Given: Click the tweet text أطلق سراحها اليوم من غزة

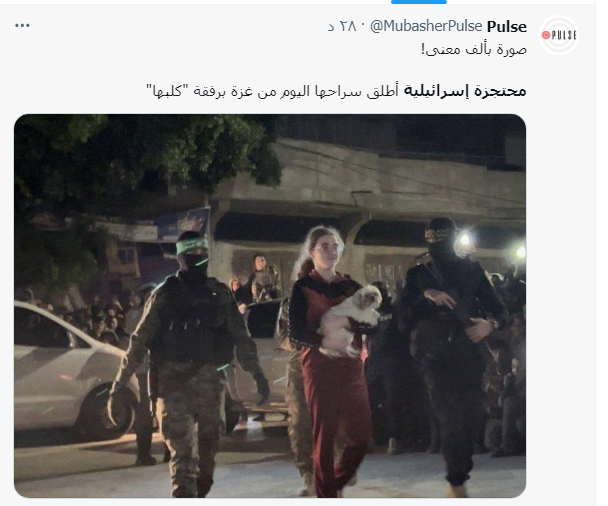Looking at the screenshot, I should (x=312, y=91).
